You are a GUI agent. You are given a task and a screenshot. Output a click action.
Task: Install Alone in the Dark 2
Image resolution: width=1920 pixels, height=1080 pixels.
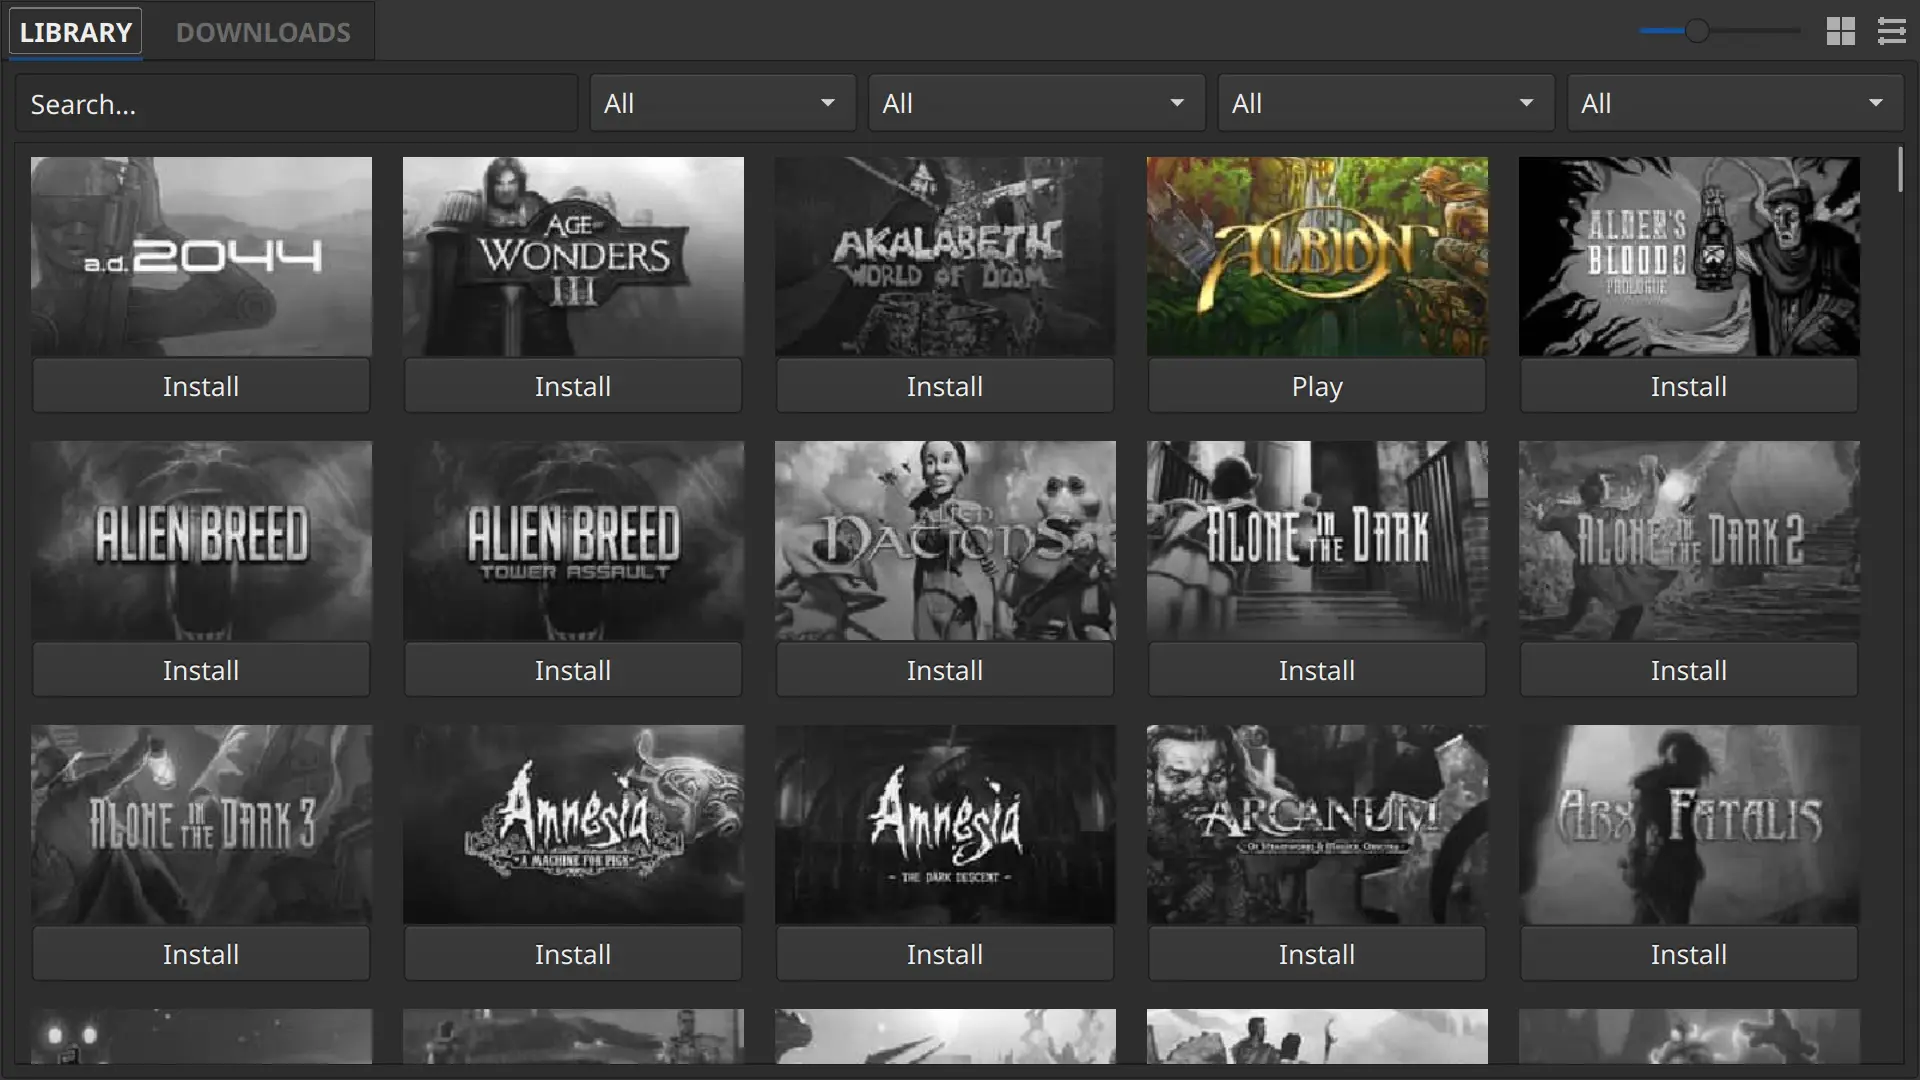pos(1688,671)
